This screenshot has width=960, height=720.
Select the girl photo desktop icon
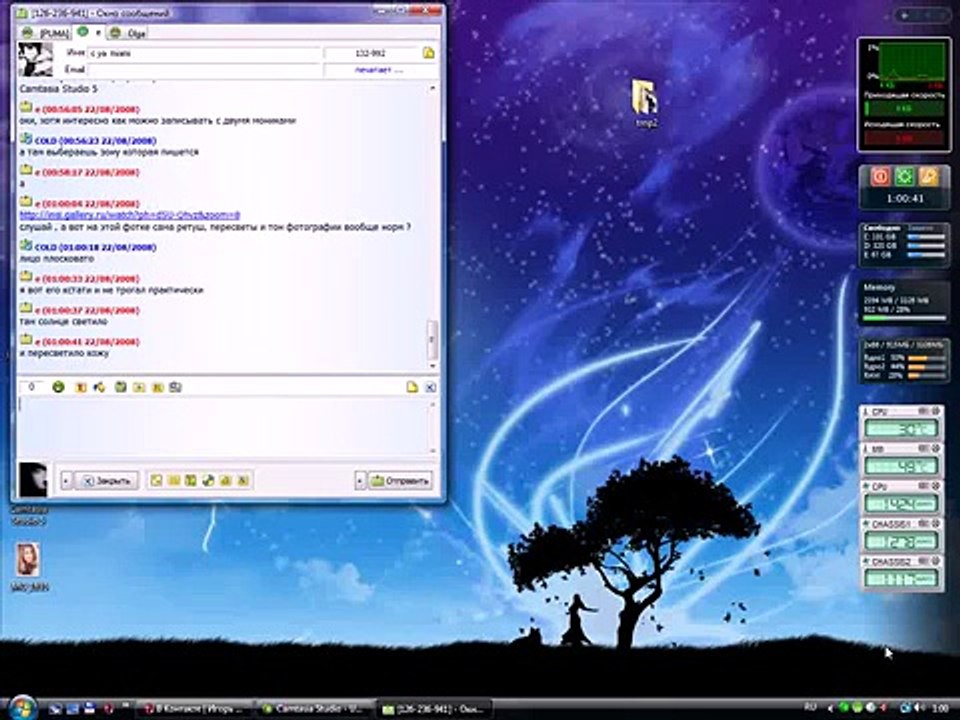(x=28, y=566)
